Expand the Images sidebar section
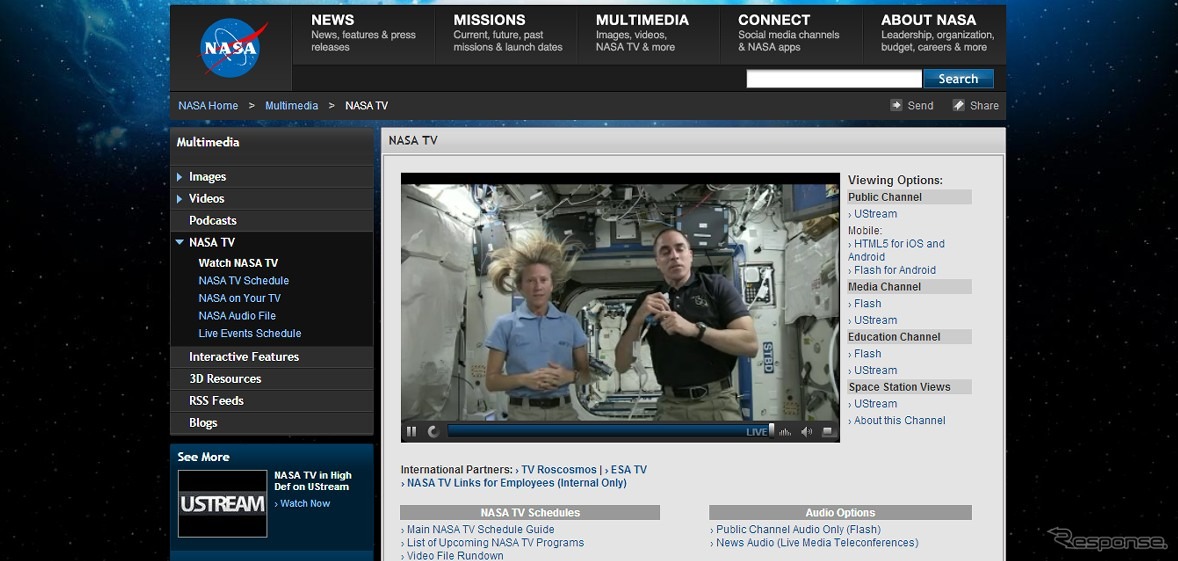1178x561 pixels. click(180, 177)
